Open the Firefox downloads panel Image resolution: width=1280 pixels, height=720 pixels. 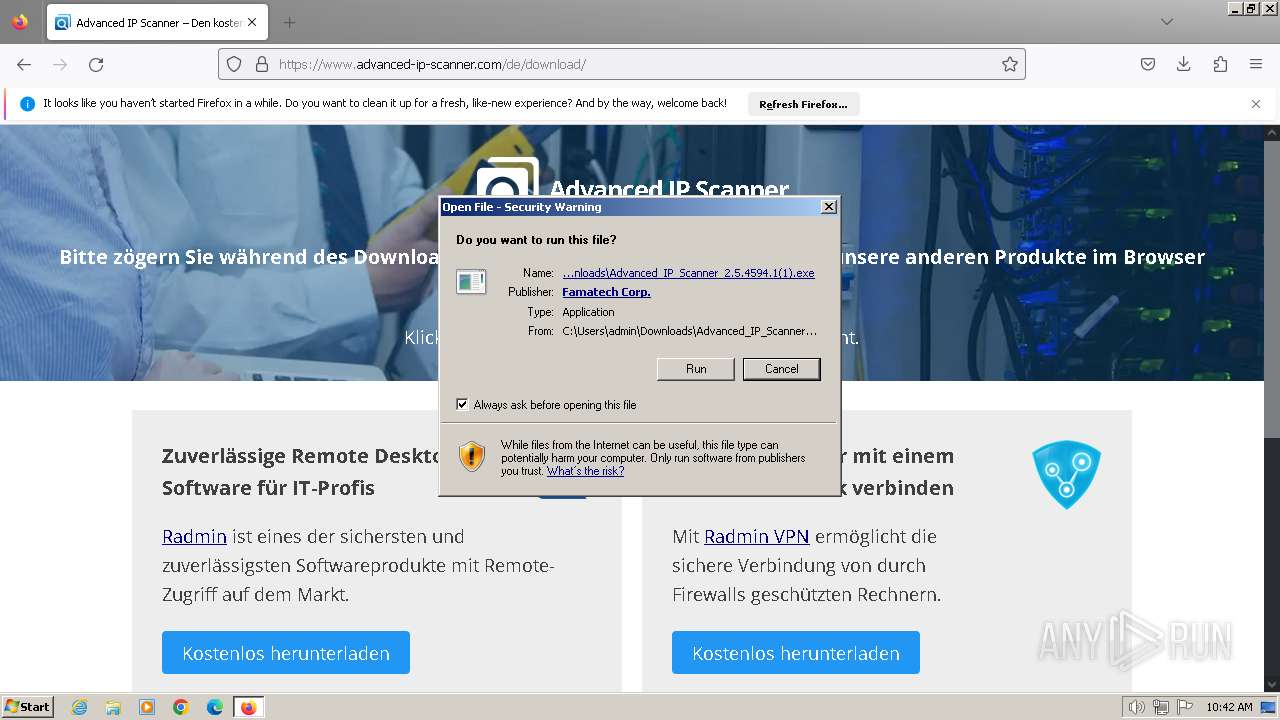tap(1184, 64)
